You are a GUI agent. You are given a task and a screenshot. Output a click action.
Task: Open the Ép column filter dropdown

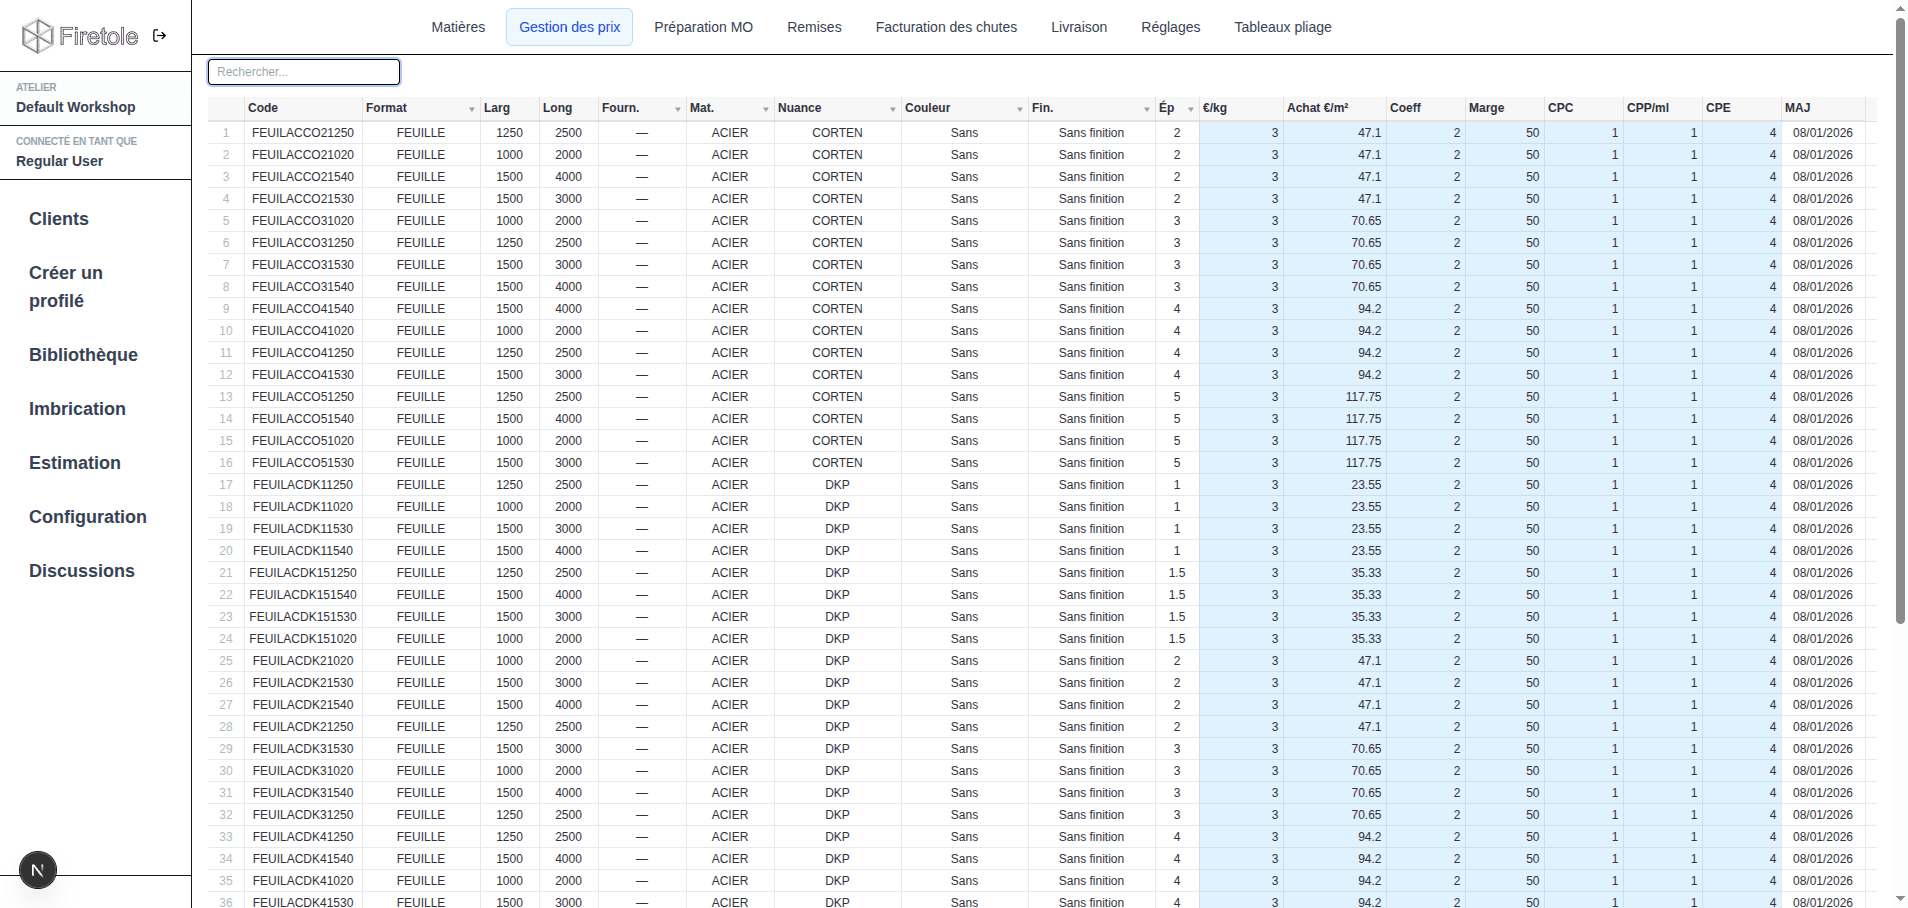pyautogui.click(x=1191, y=109)
